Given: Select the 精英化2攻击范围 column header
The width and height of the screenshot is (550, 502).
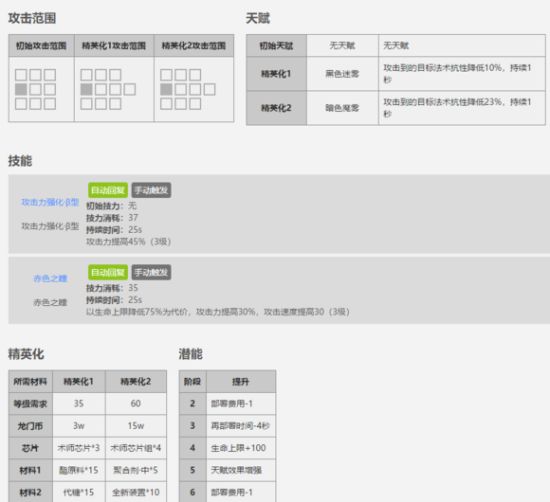Looking at the screenshot, I should point(194,46).
